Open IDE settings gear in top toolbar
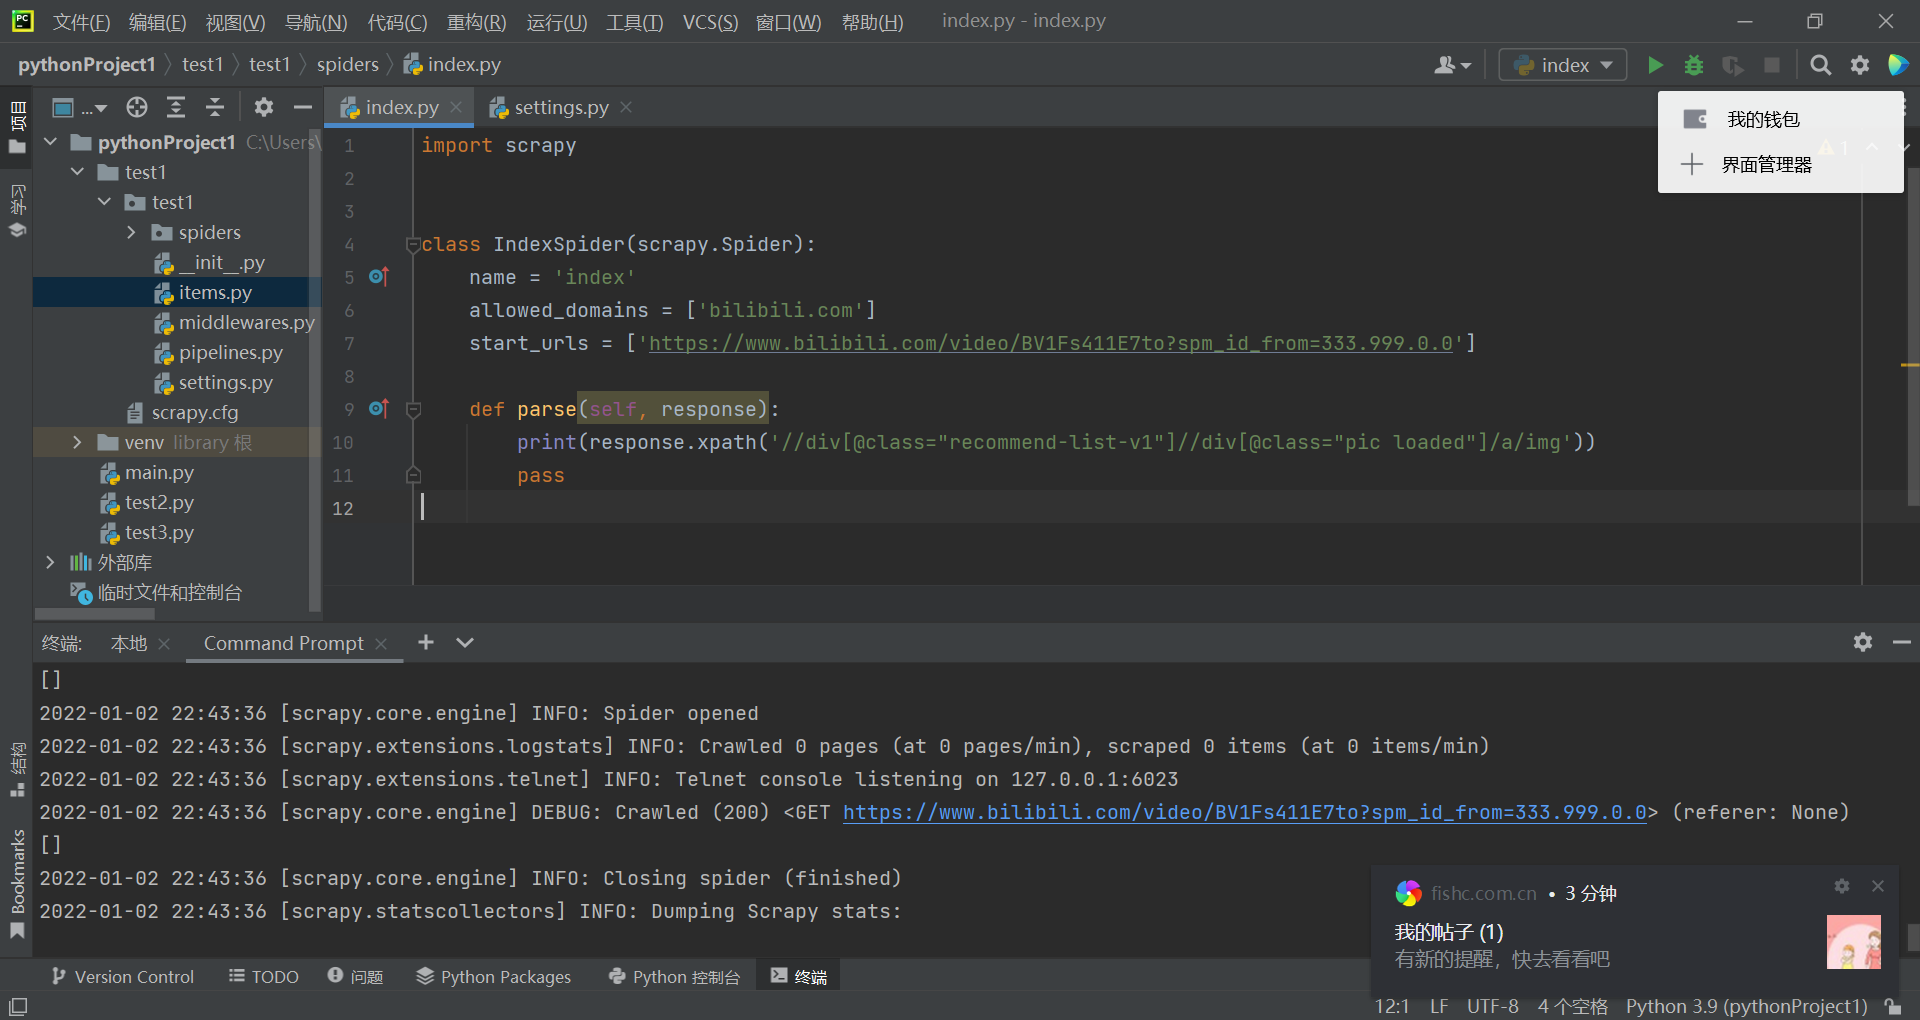 [1860, 65]
